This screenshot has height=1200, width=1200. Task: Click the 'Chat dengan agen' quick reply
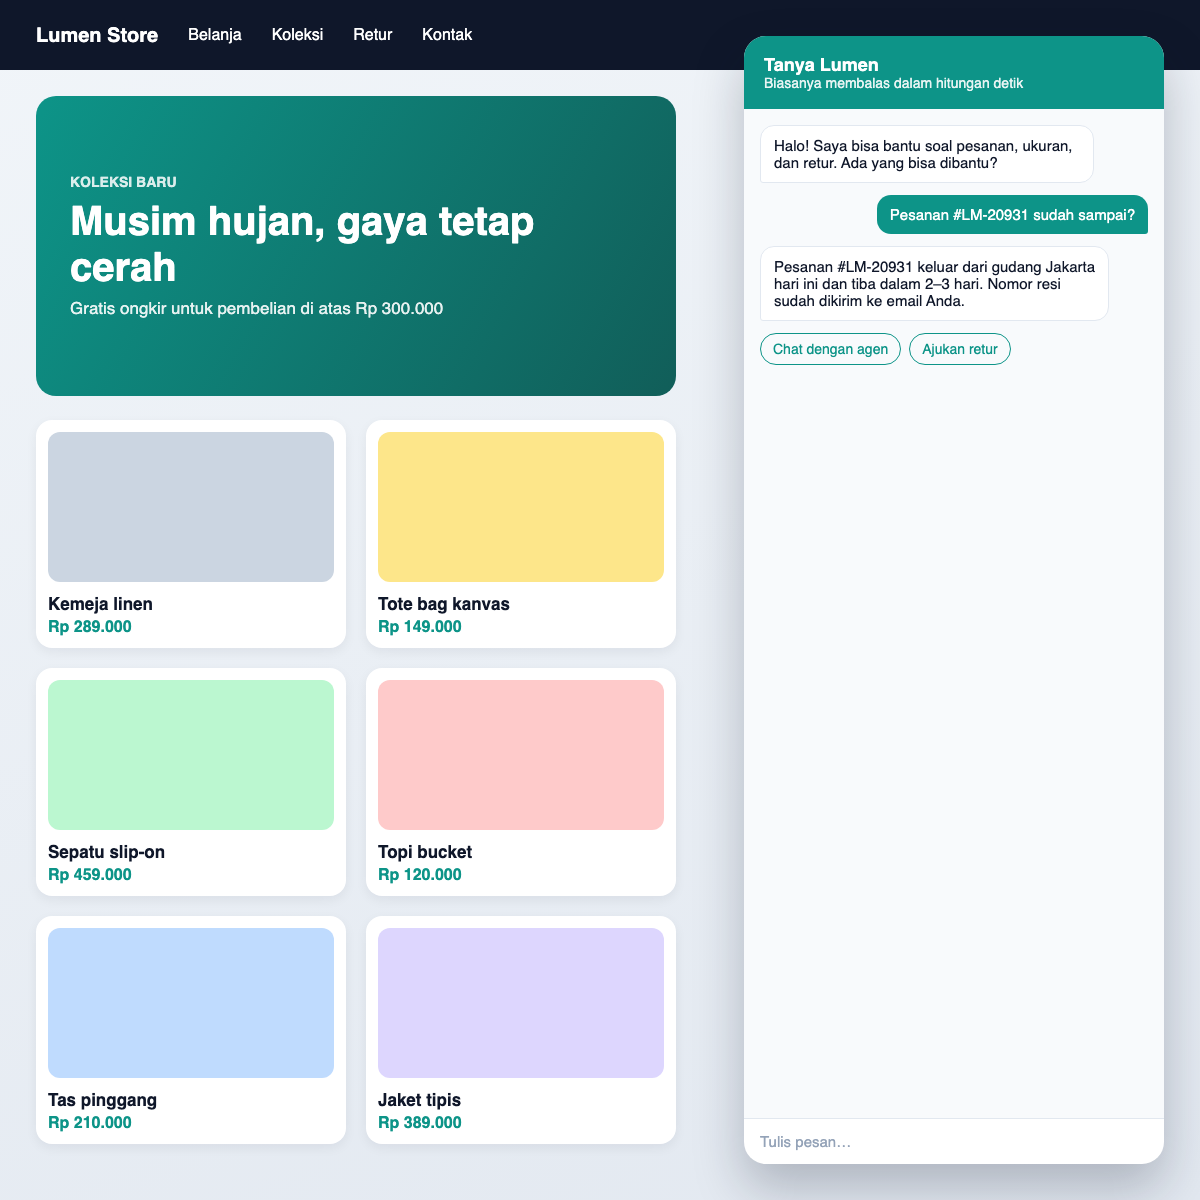pyautogui.click(x=830, y=349)
